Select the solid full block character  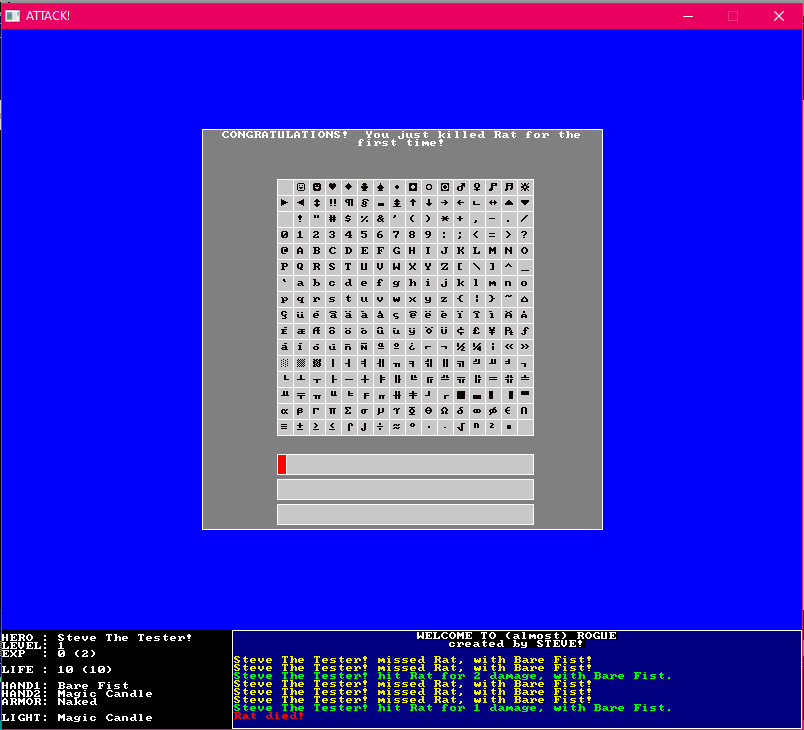point(461,395)
